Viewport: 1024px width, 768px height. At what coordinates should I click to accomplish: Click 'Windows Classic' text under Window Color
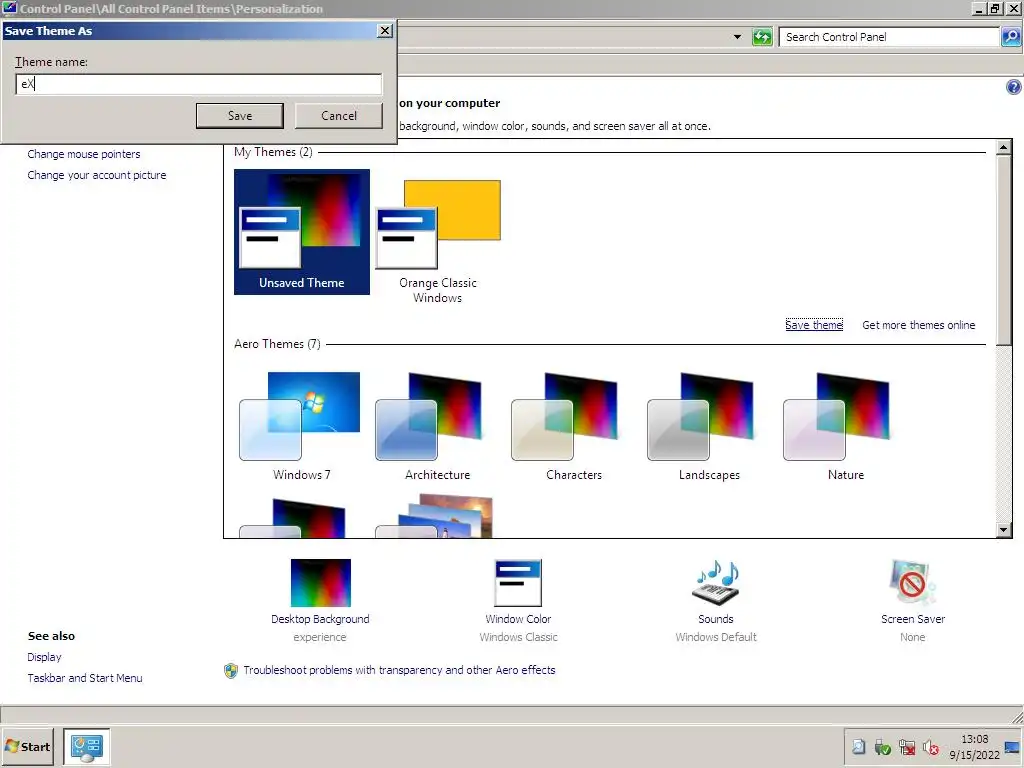(x=519, y=637)
